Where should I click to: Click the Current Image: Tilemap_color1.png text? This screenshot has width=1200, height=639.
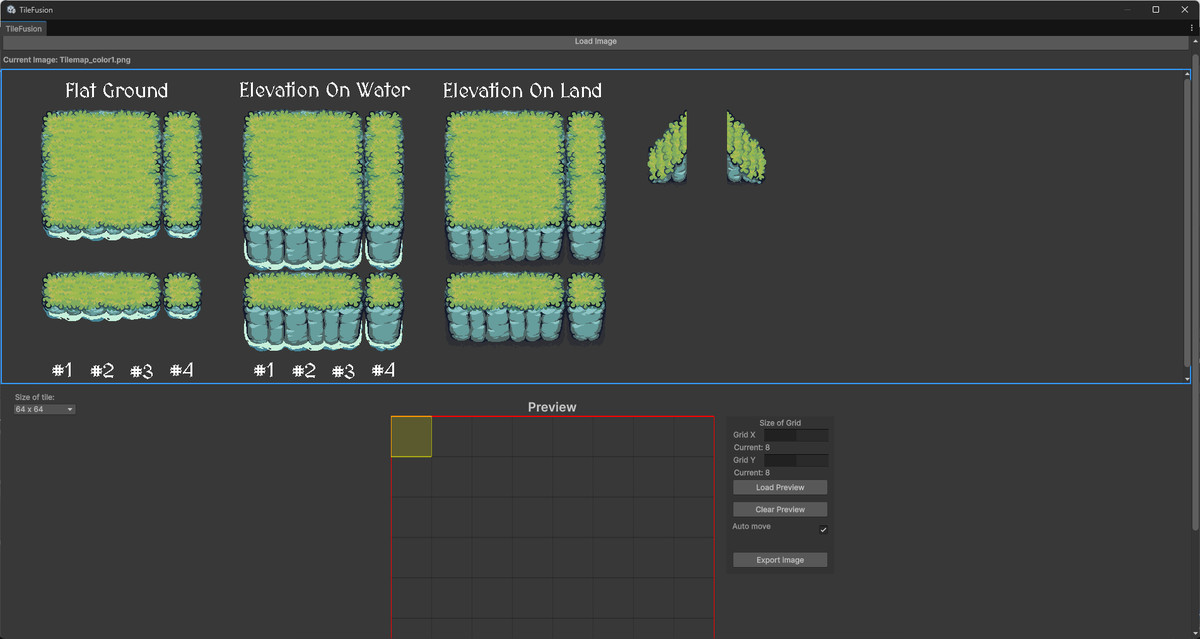(66, 60)
